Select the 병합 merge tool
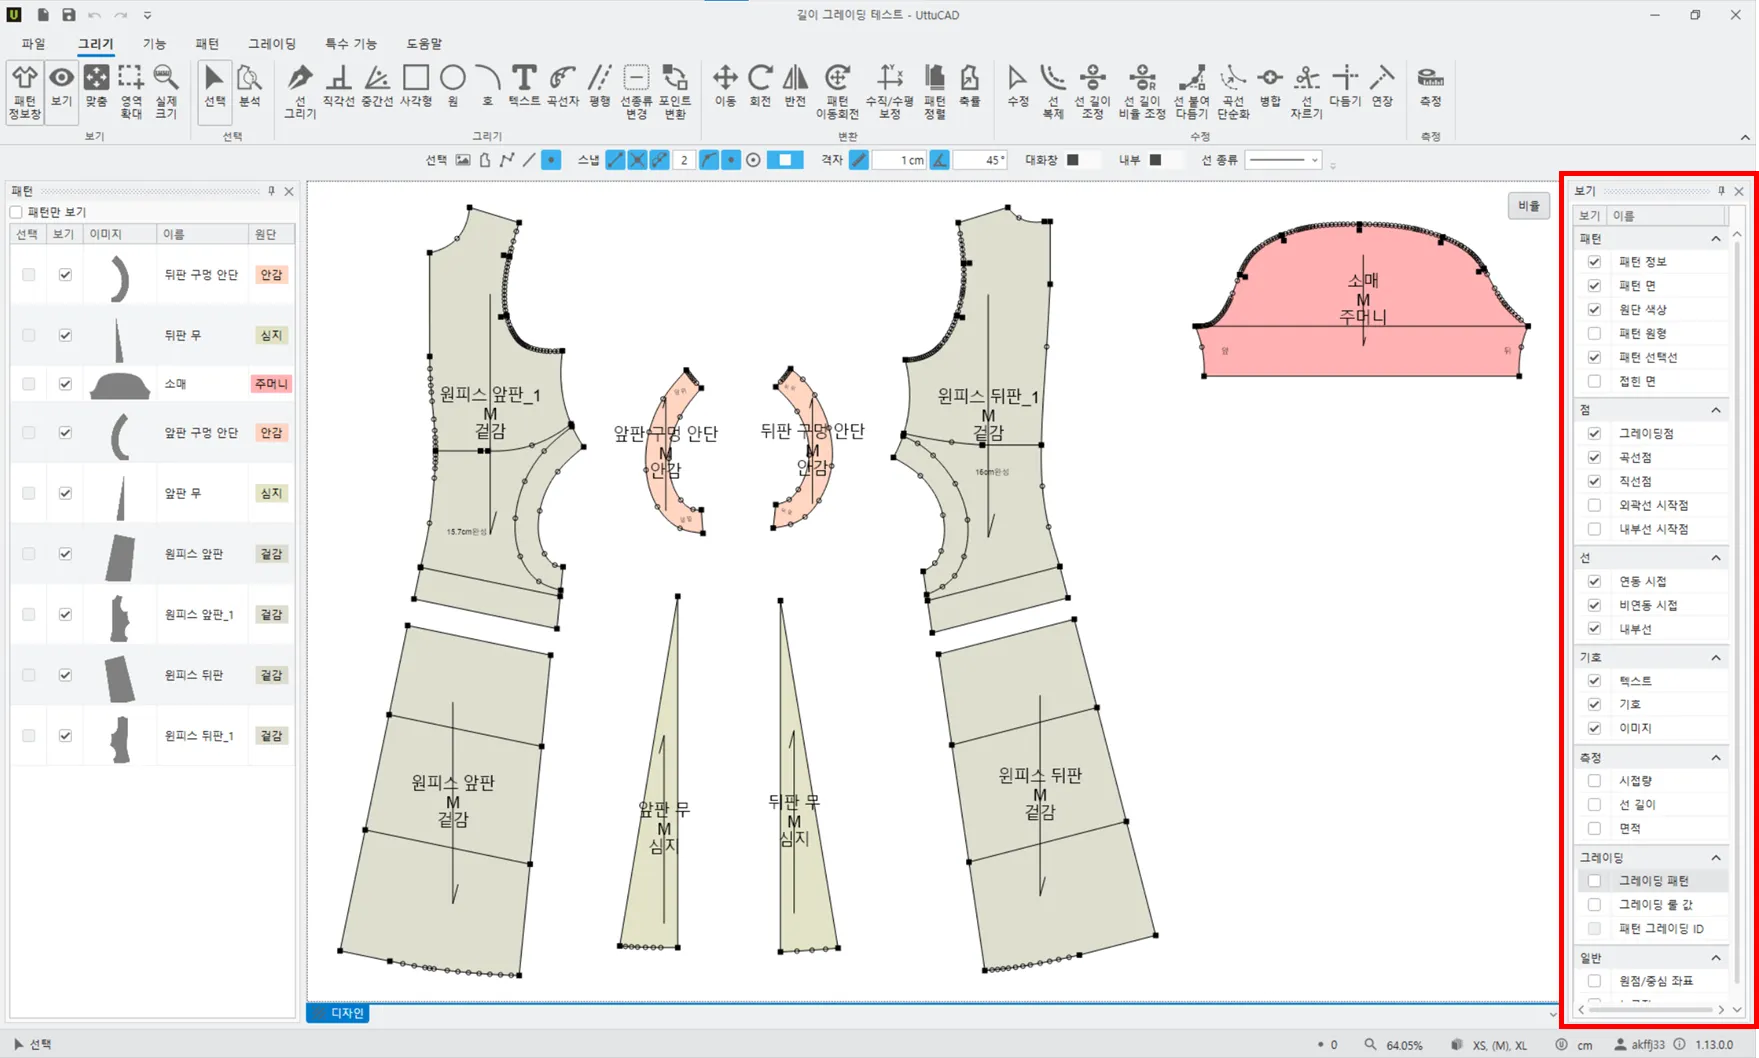 coord(1270,87)
